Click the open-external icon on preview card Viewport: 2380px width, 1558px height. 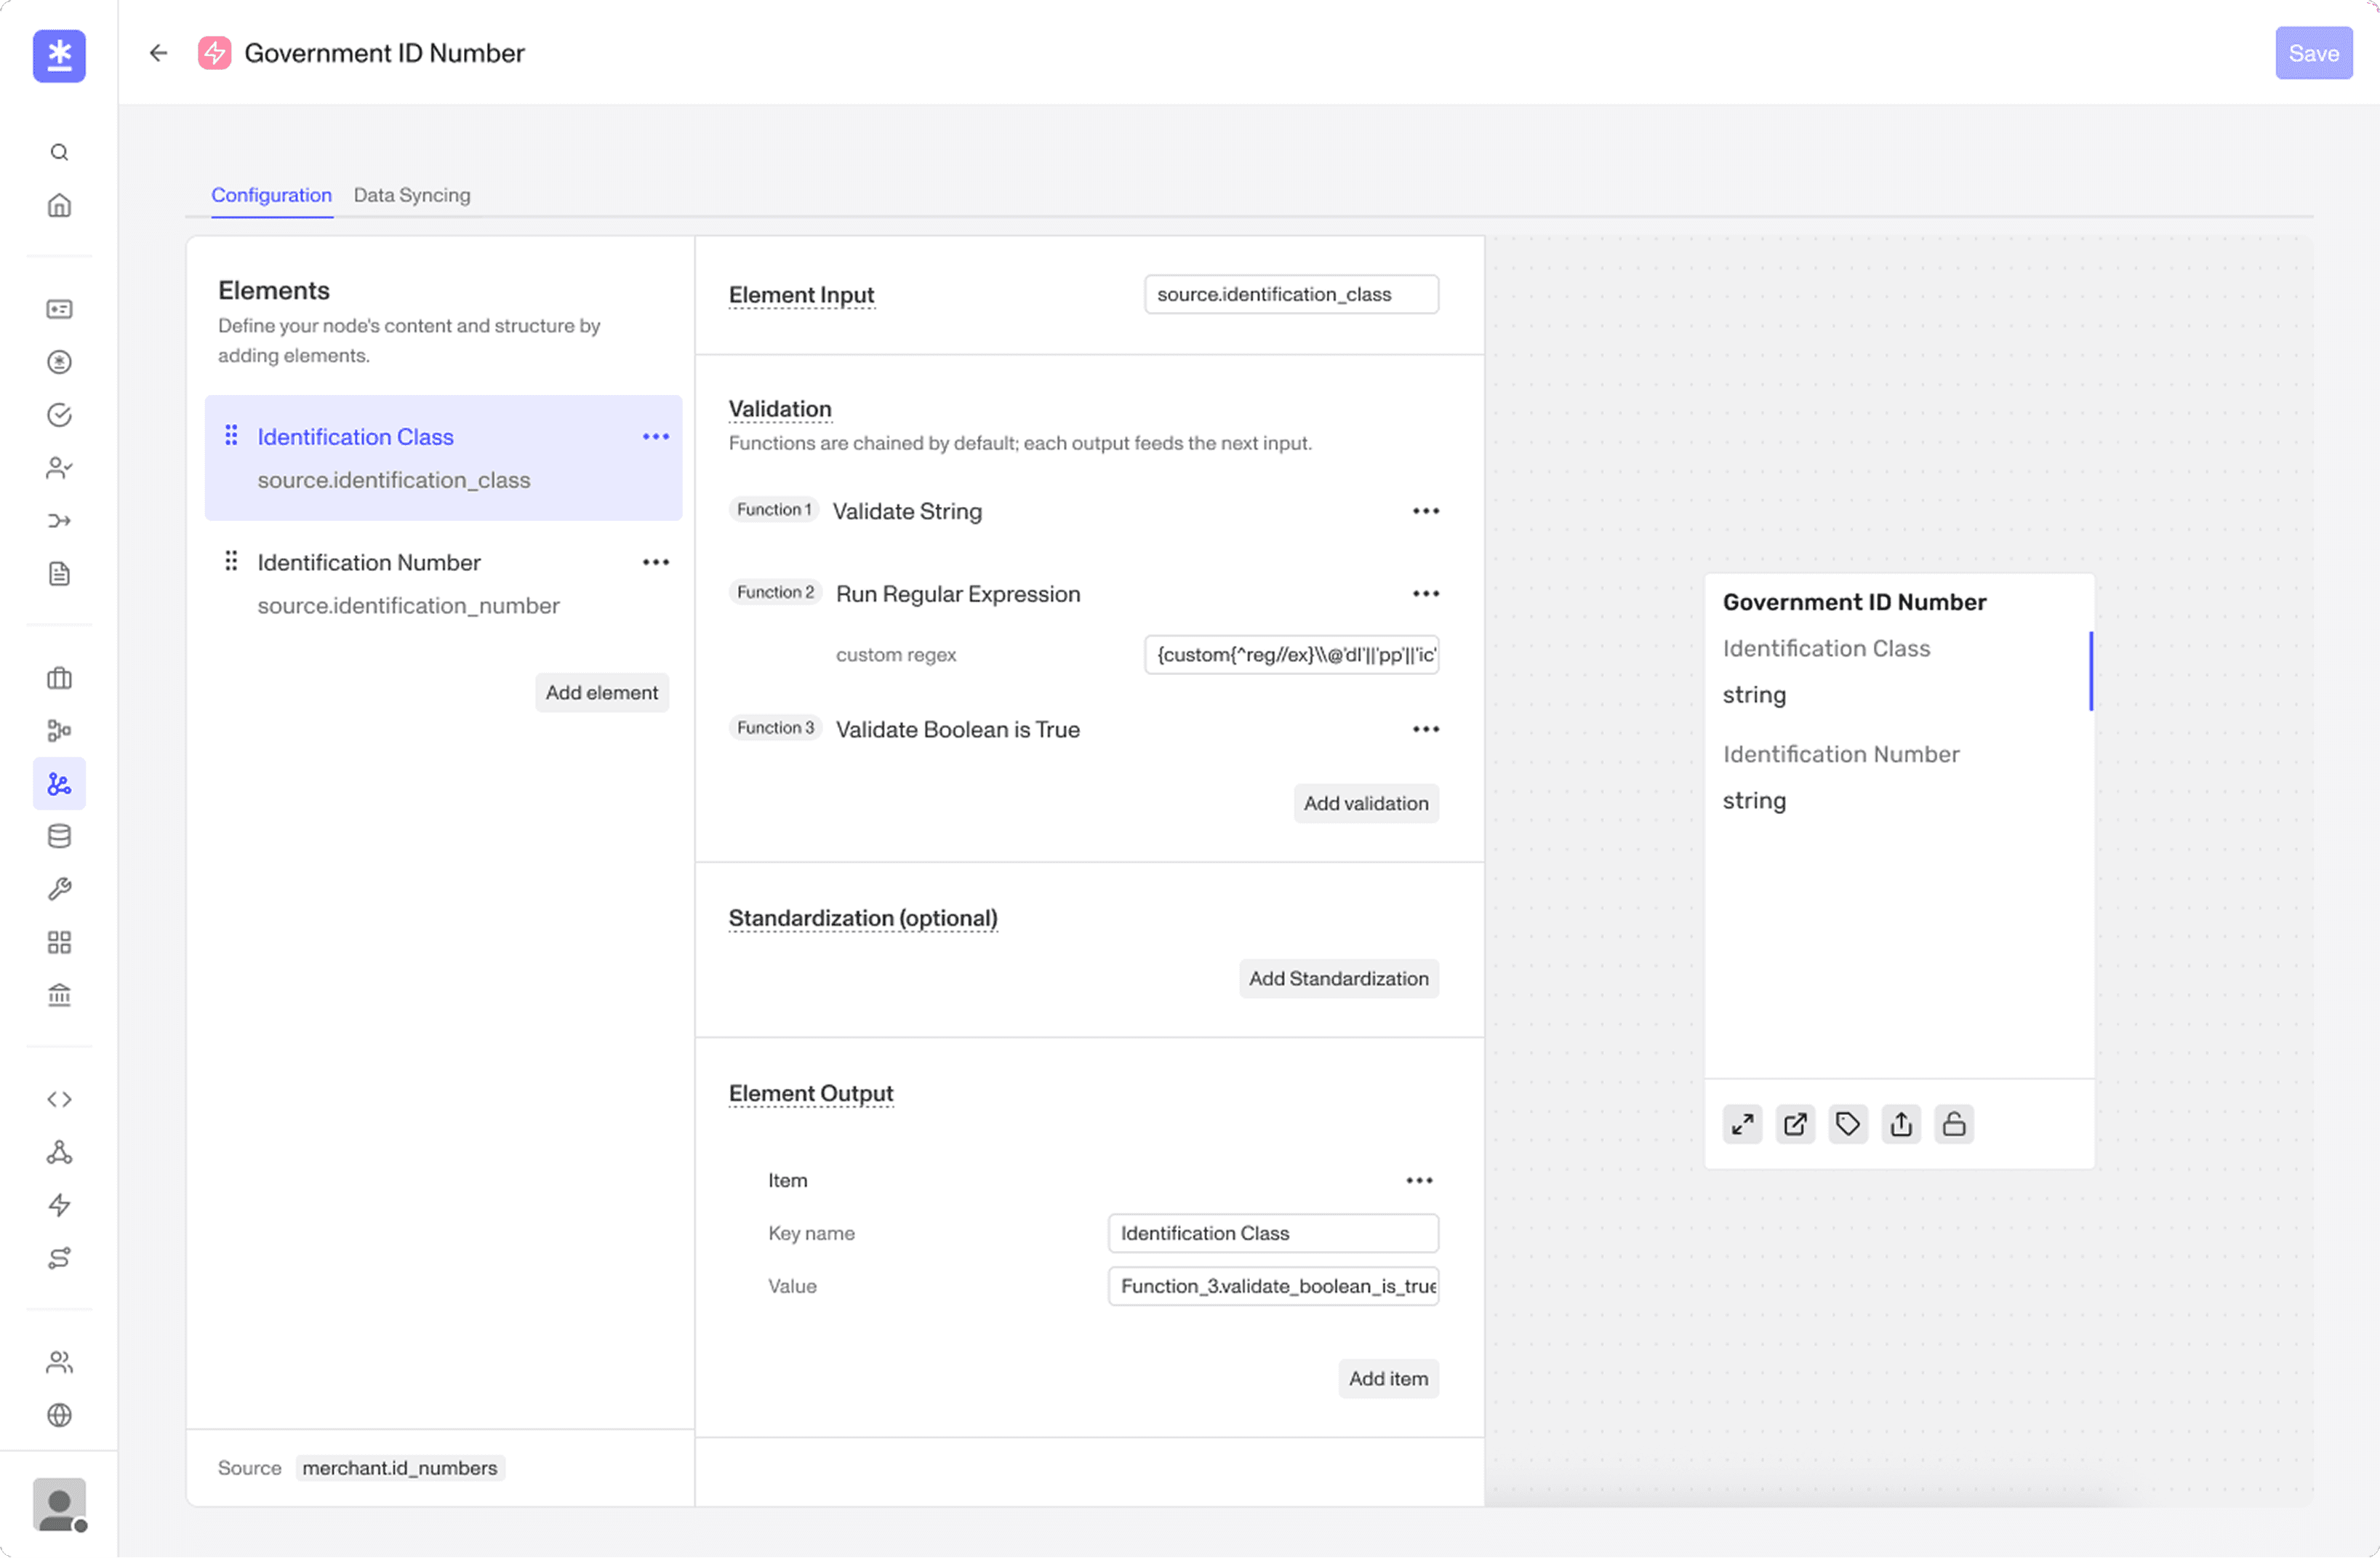(1795, 1124)
